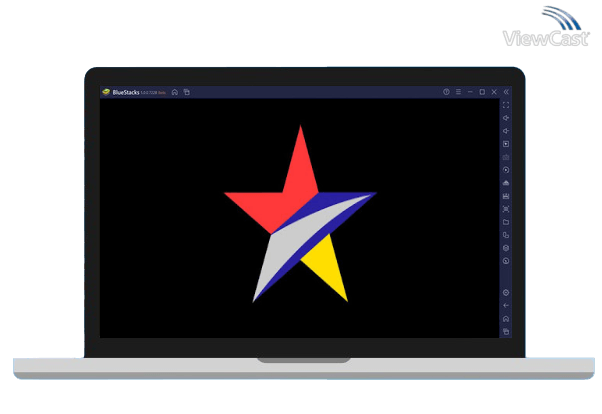Viewport: 602px width, 414px height.
Task: Open the home tab icon in the title bar
Action: (175, 92)
